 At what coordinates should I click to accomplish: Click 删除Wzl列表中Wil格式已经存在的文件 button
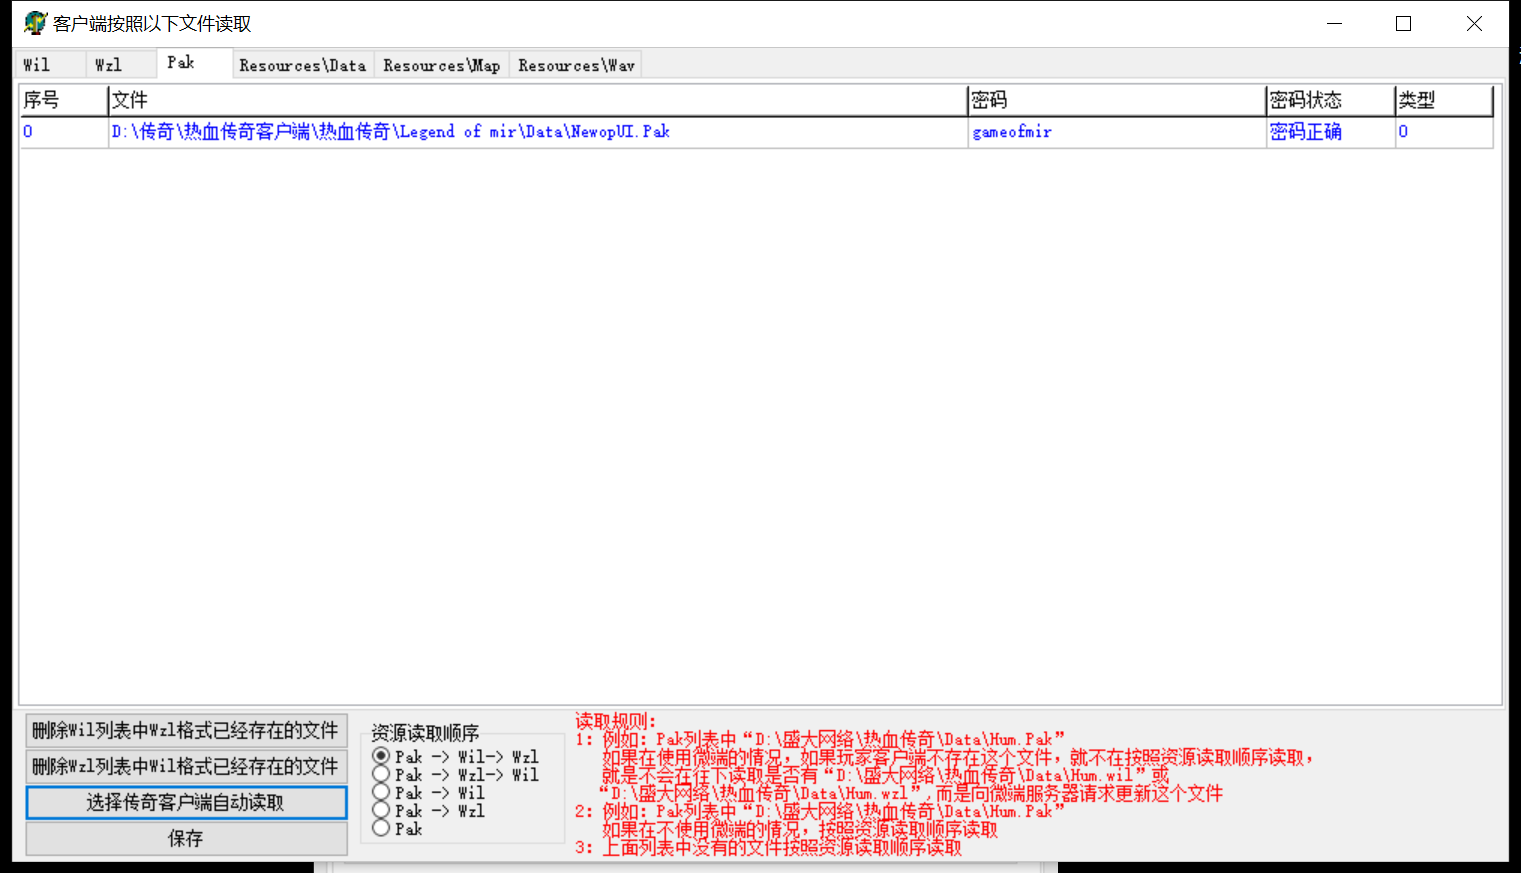pos(186,766)
